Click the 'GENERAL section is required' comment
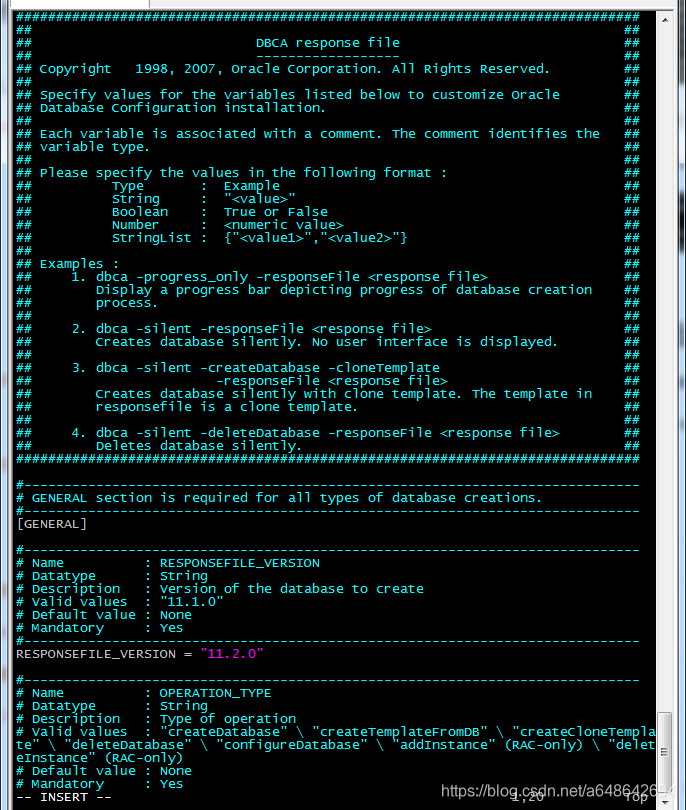Screen dimensions: 686x810 [279, 497]
